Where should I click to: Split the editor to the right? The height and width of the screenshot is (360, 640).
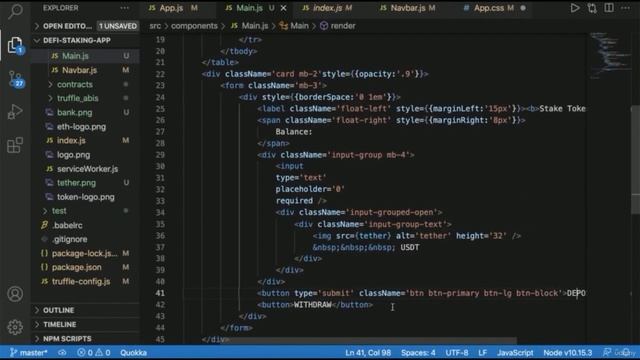[609, 8]
